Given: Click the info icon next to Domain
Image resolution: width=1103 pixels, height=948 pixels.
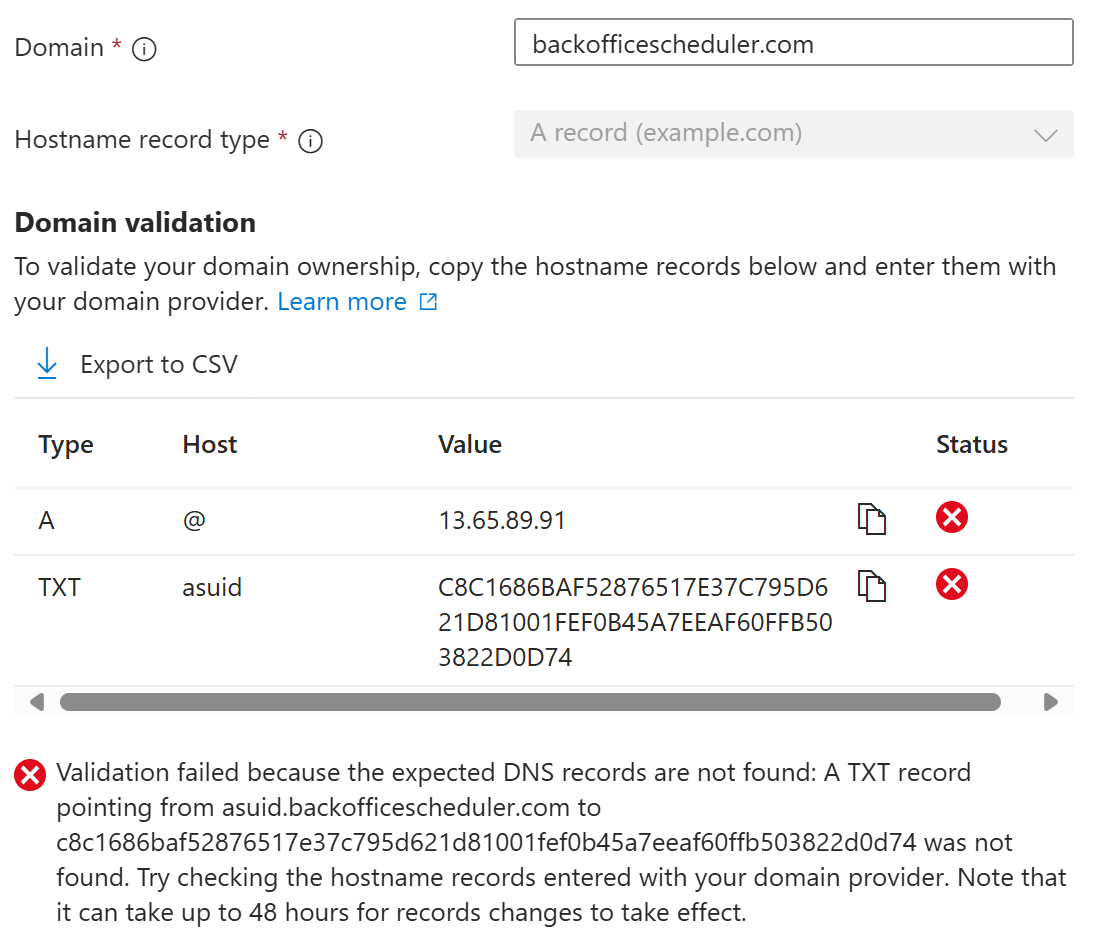Looking at the screenshot, I should 143,47.
